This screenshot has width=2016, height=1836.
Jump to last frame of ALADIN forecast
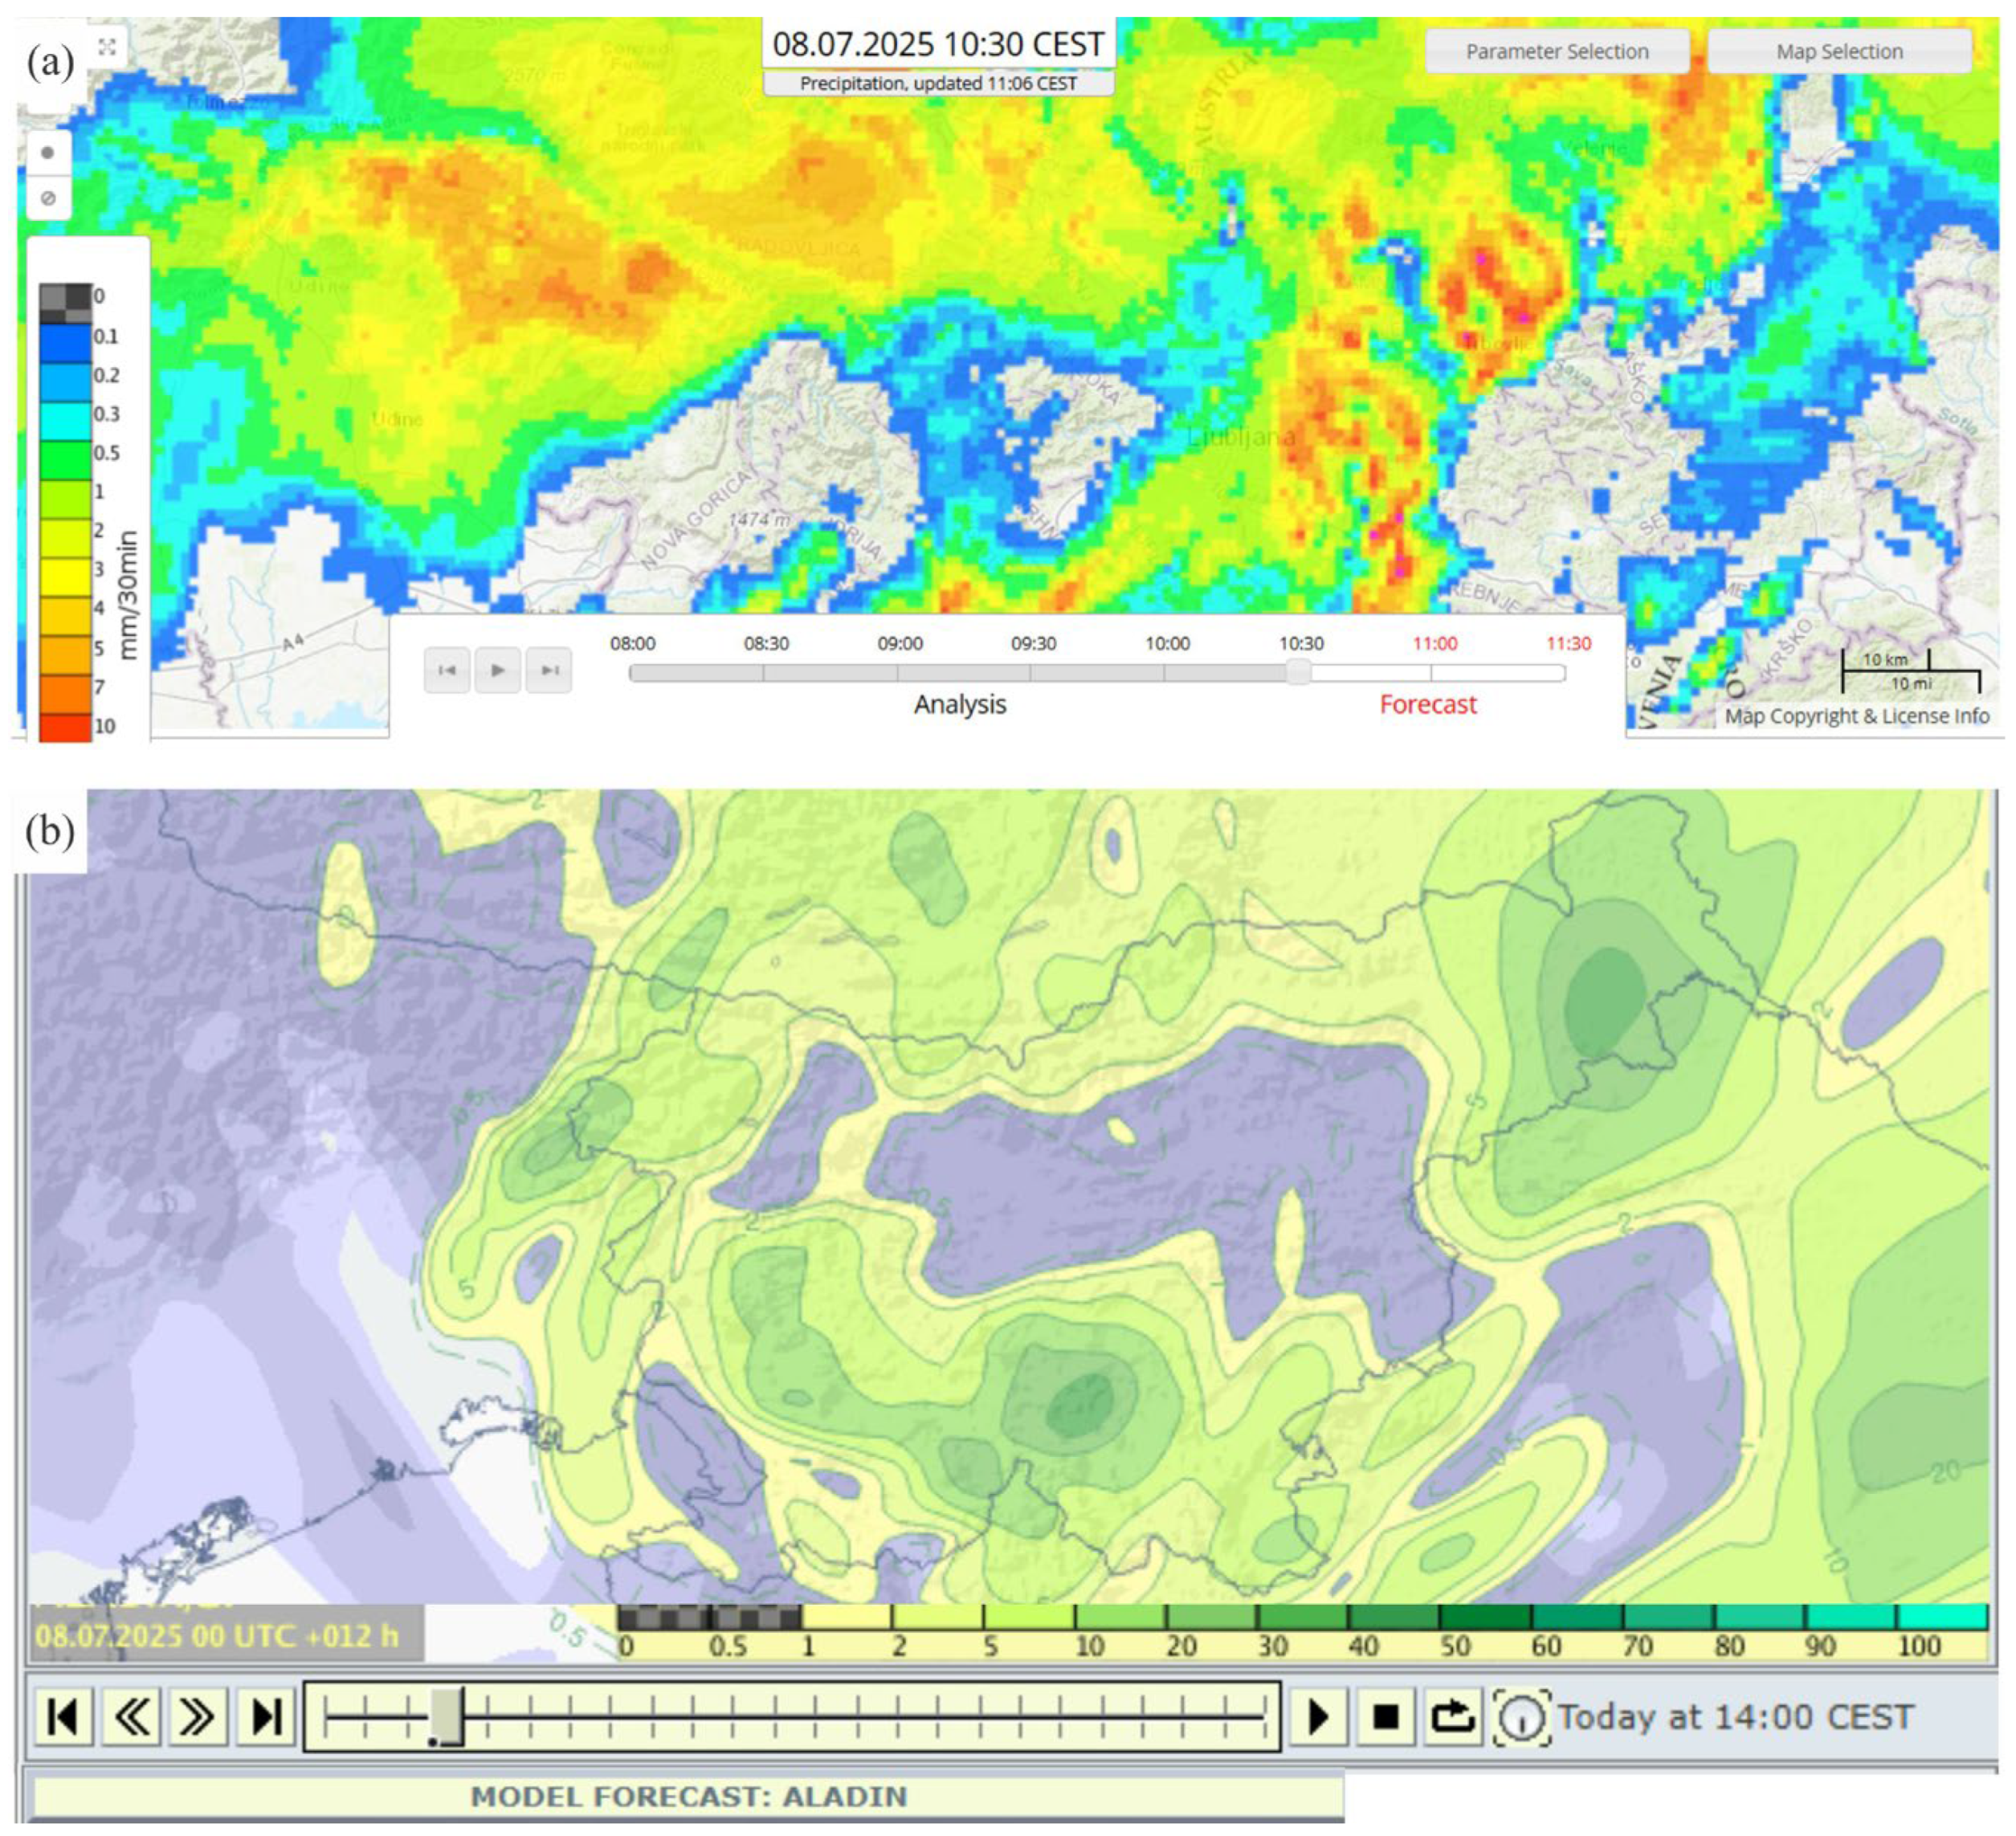pos(266,1718)
